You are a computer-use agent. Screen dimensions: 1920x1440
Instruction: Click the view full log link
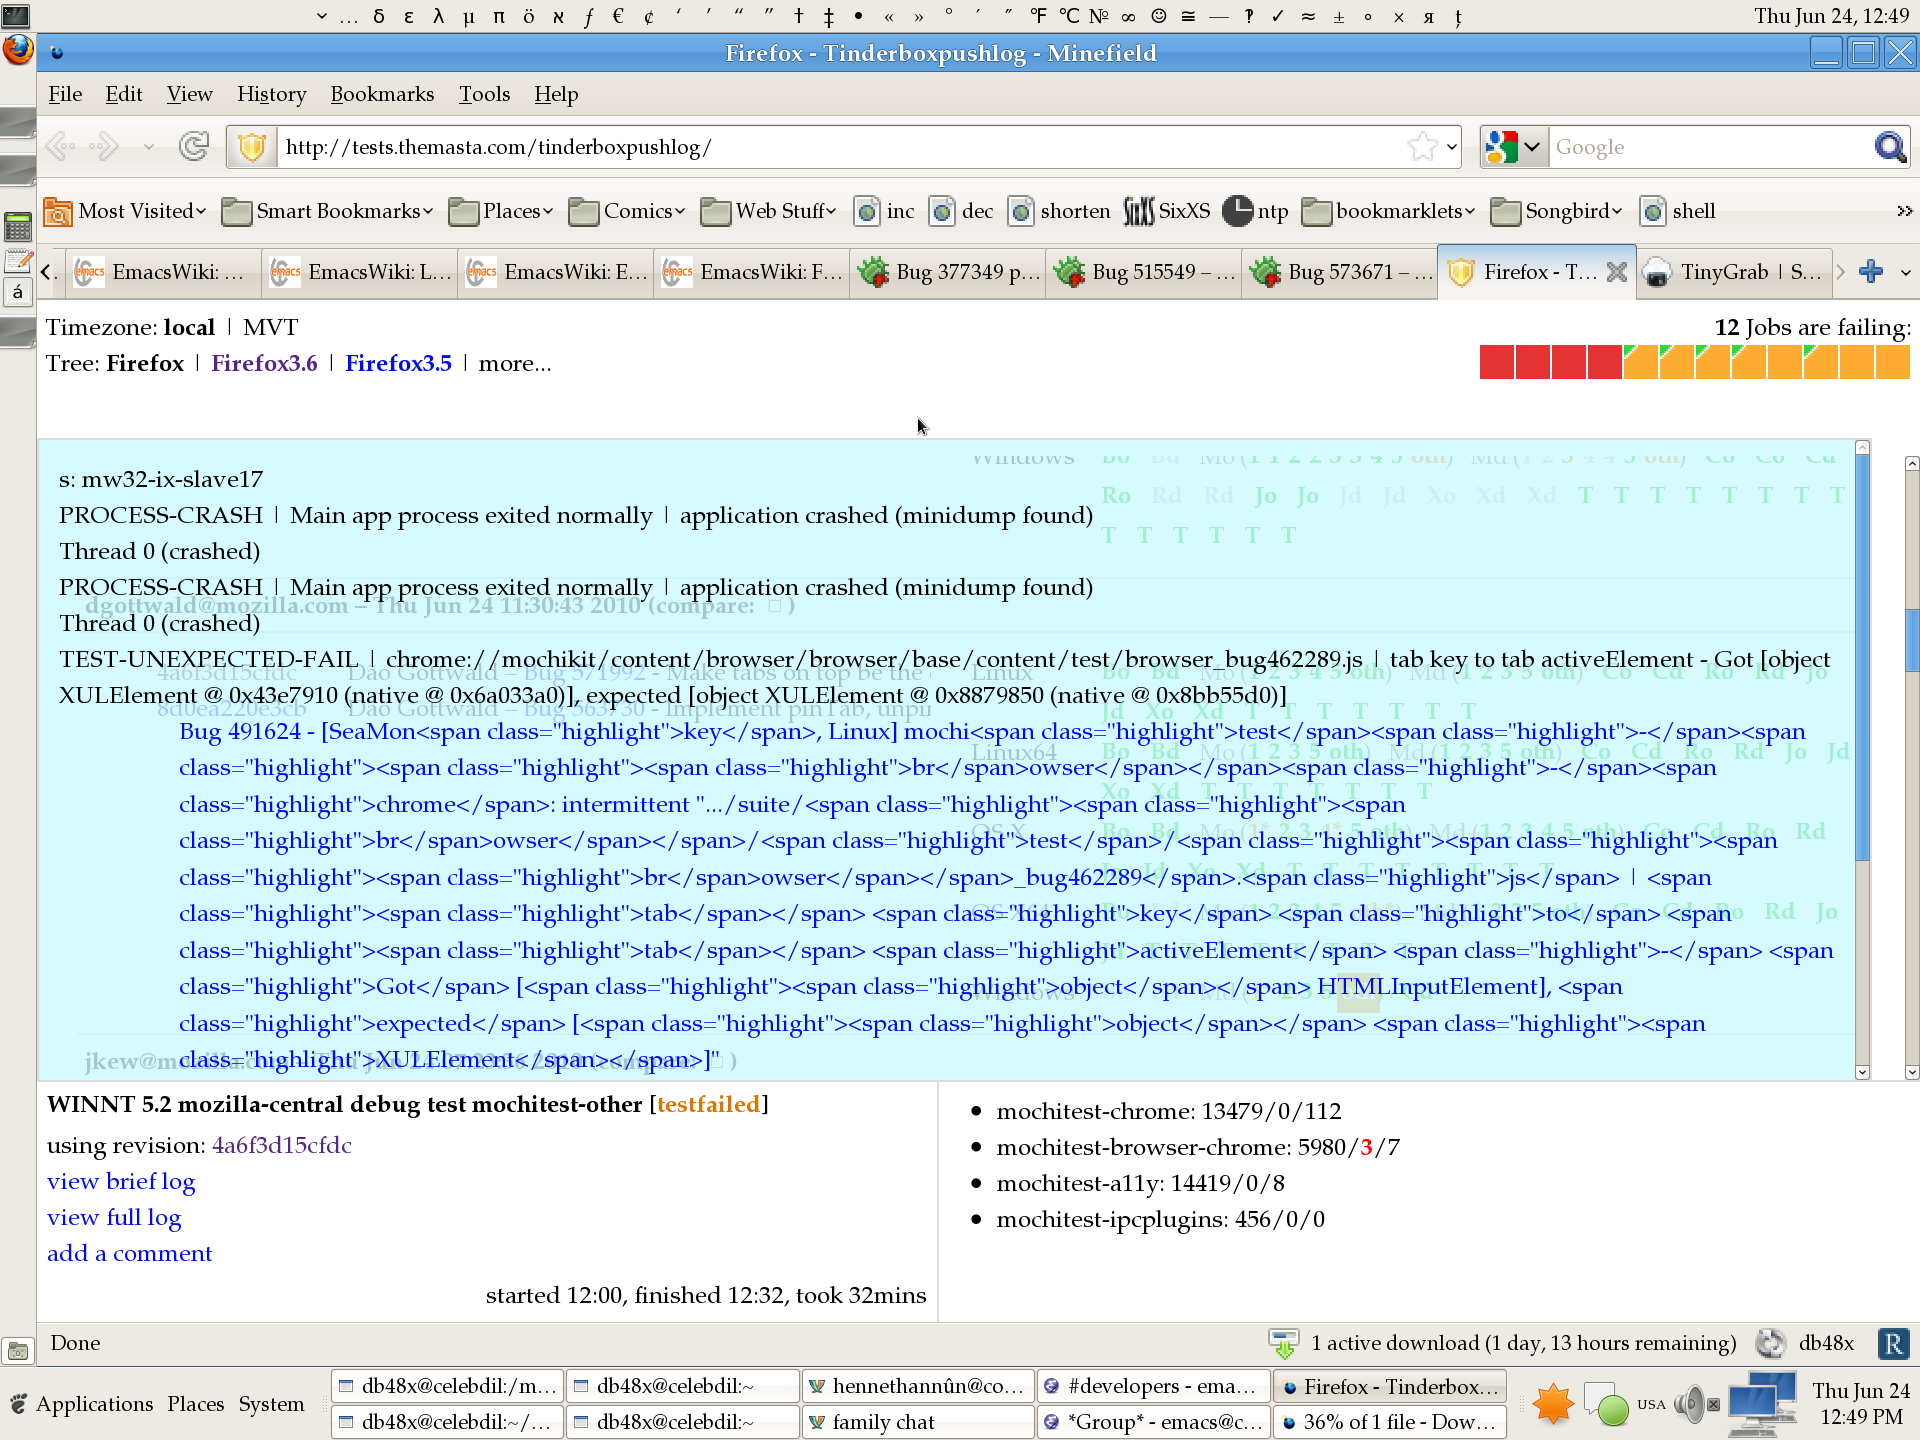click(114, 1217)
